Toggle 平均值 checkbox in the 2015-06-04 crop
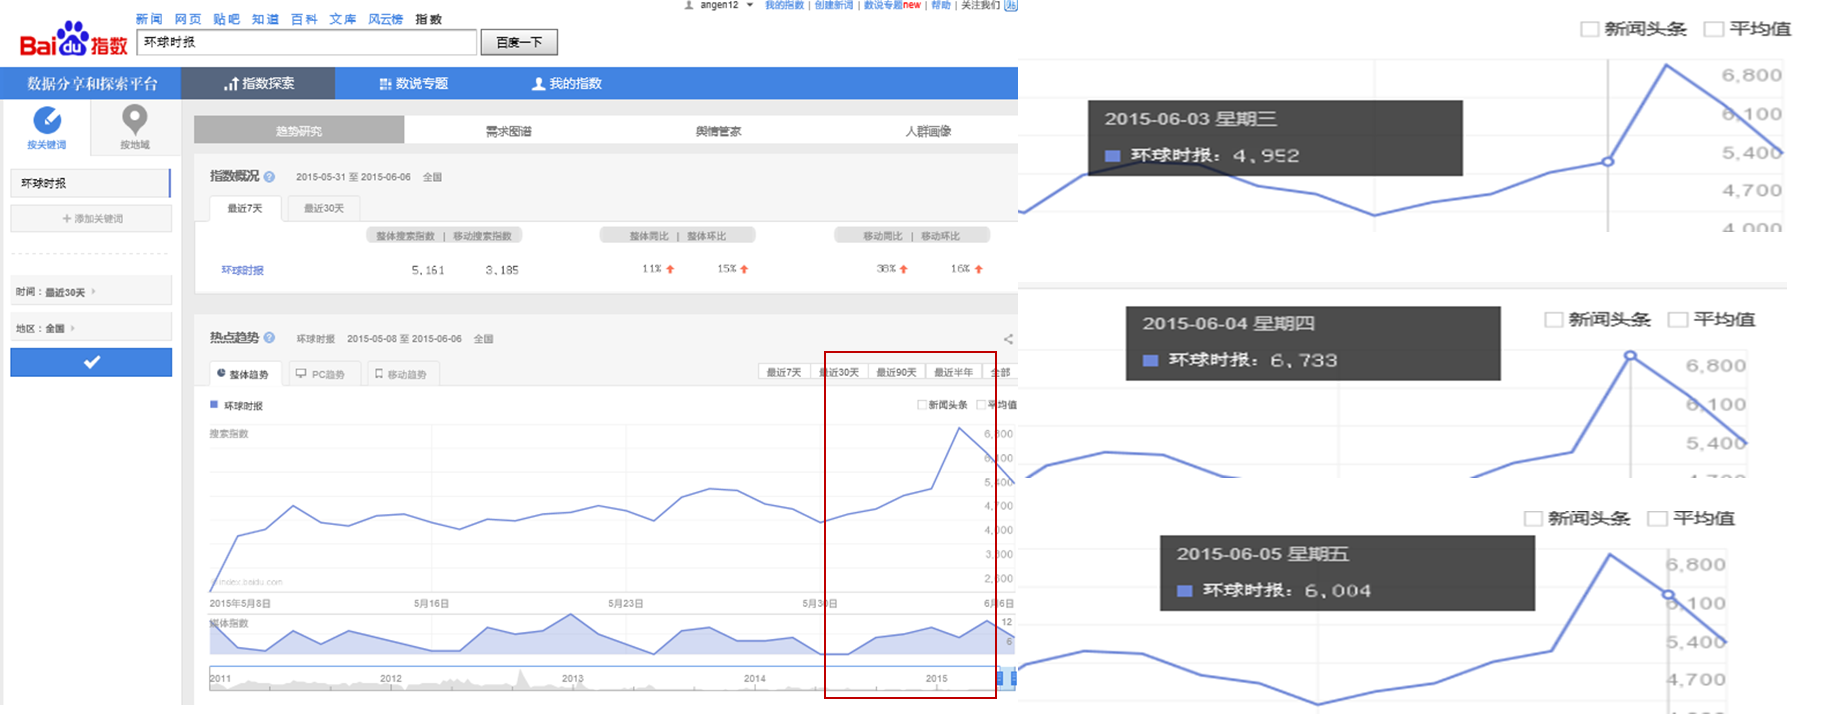This screenshot has height=714, width=1821. (x=1678, y=320)
